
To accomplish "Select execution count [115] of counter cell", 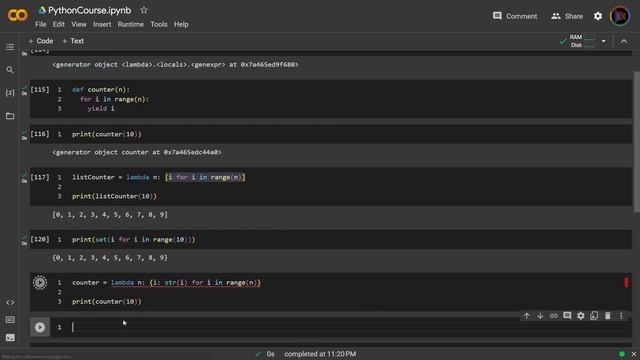I will [x=40, y=89].
